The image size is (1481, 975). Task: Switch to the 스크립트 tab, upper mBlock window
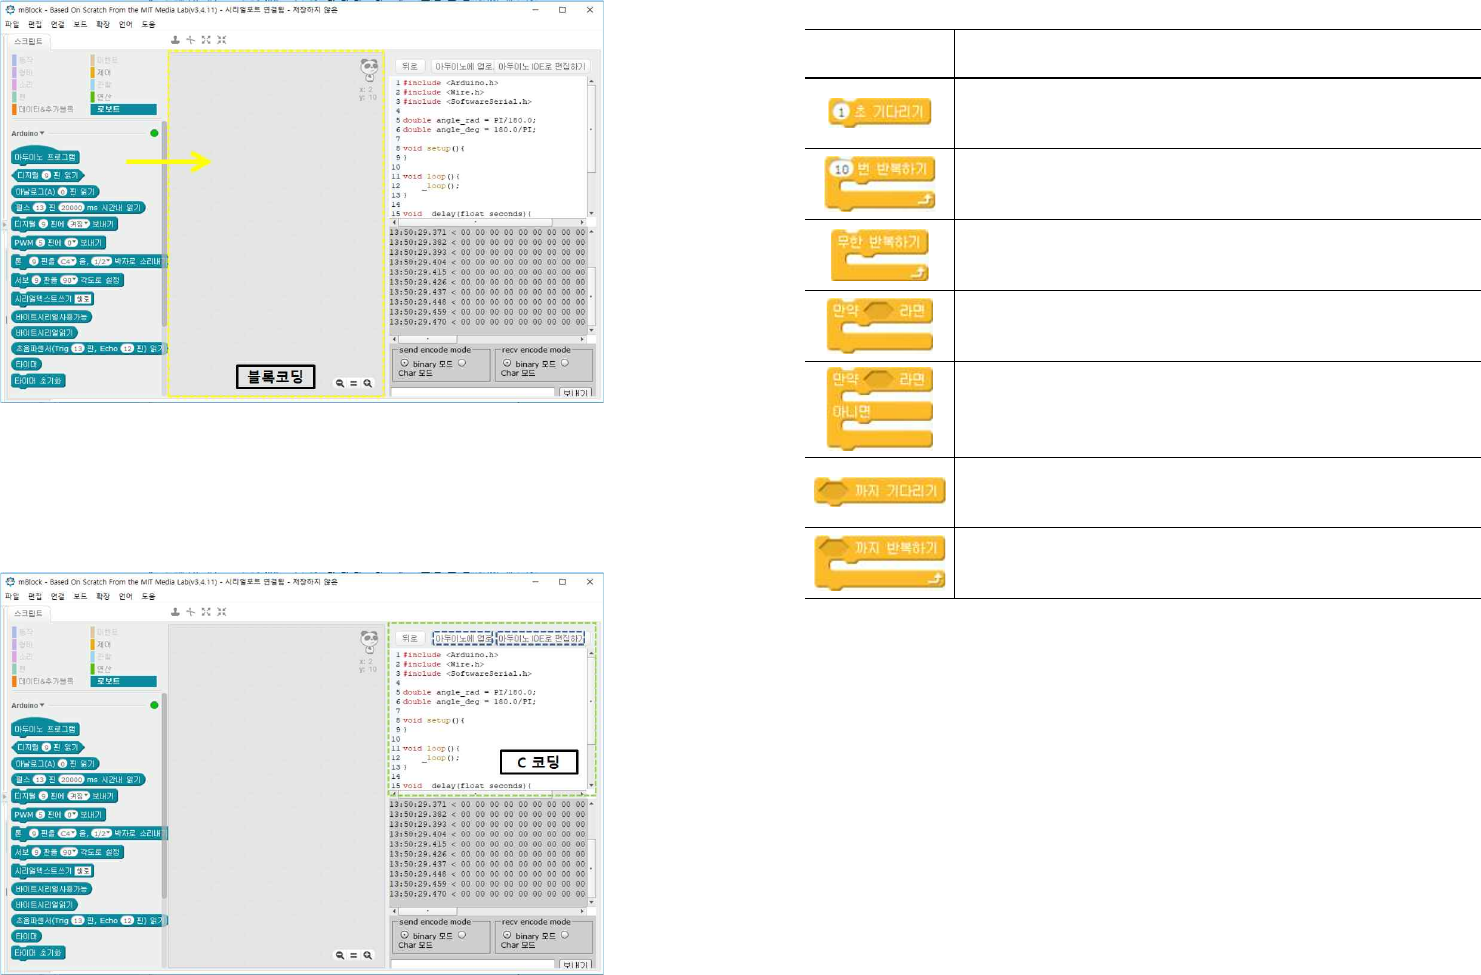[28, 41]
